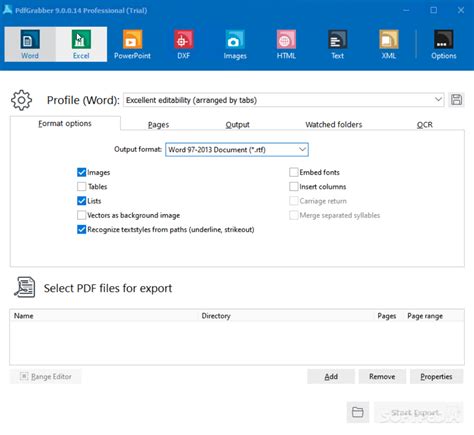The height and width of the screenshot is (435, 474).
Task: Click the Remove button
Action: coord(382,377)
